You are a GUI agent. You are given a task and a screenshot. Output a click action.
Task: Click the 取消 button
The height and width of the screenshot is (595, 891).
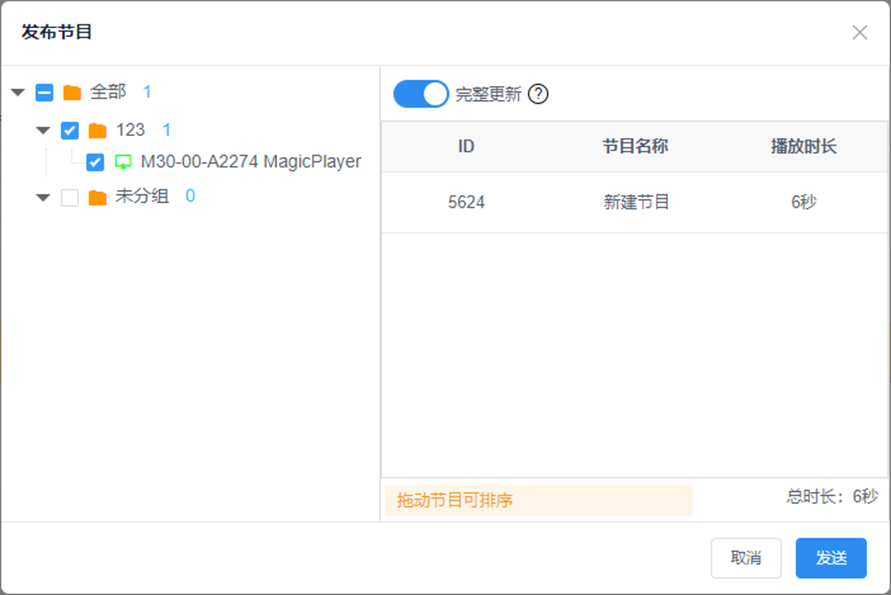point(745,558)
